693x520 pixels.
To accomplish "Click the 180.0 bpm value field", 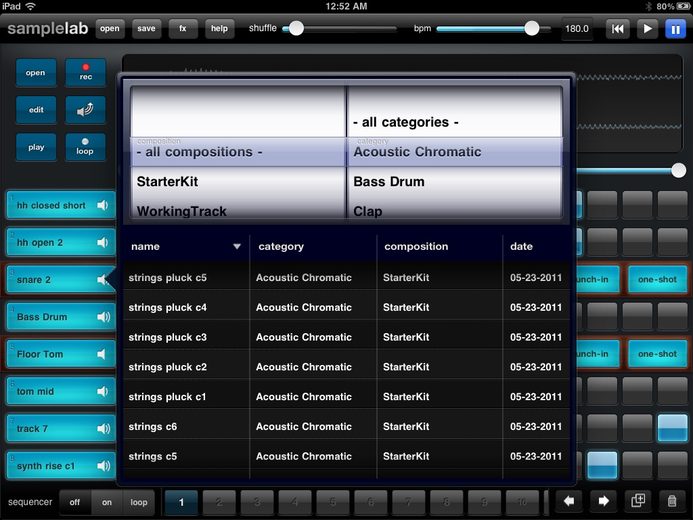I will pyautogui.click(x=577, y=29).
